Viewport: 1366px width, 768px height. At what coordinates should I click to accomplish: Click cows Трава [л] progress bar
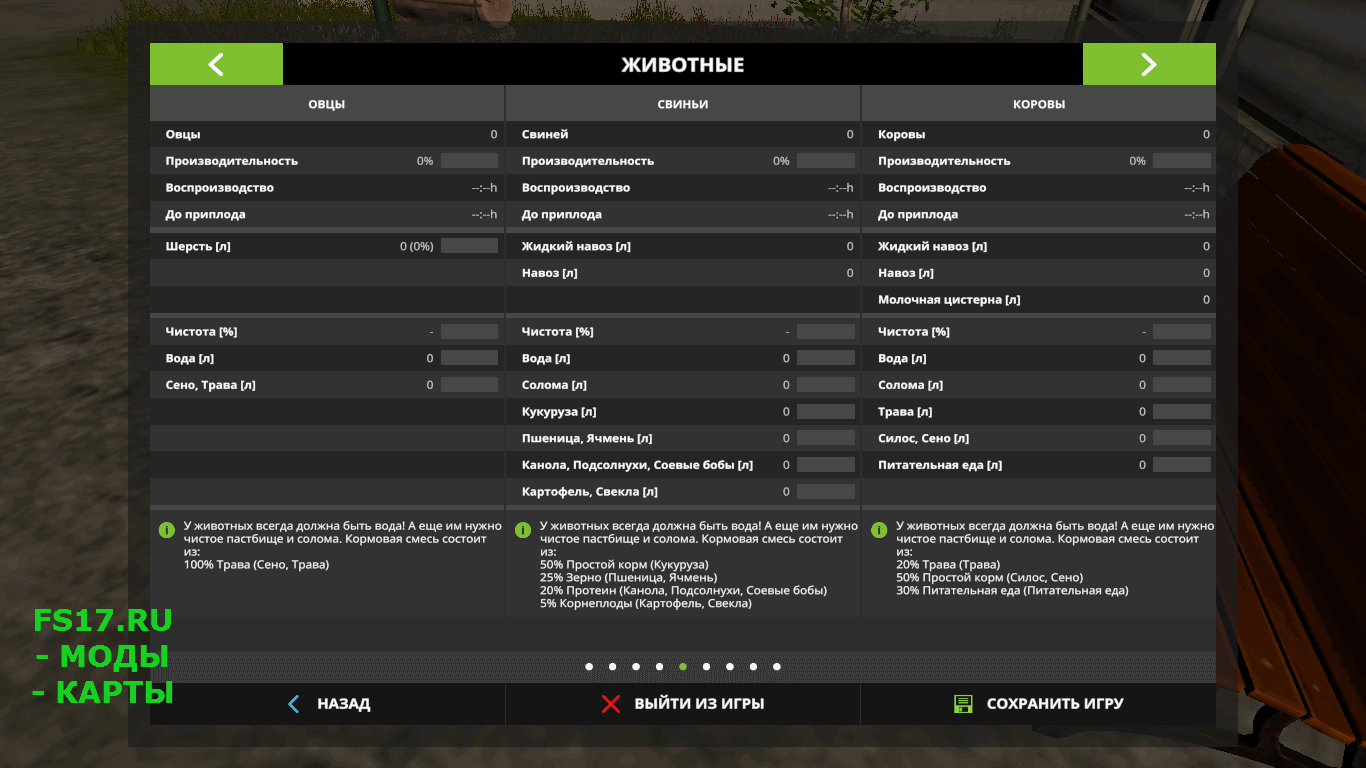coord(1182,412)
